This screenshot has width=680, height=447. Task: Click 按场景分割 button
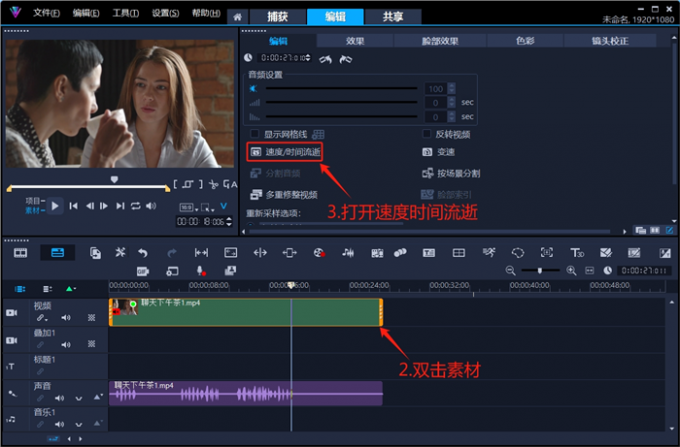click(x=451, y=173)
